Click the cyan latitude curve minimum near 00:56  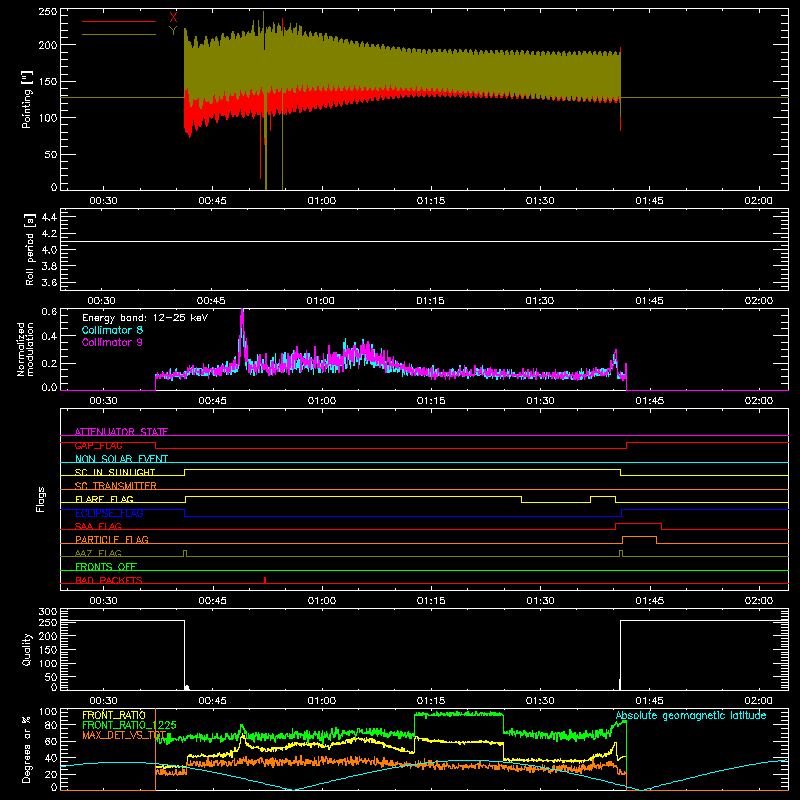point(293,789)
